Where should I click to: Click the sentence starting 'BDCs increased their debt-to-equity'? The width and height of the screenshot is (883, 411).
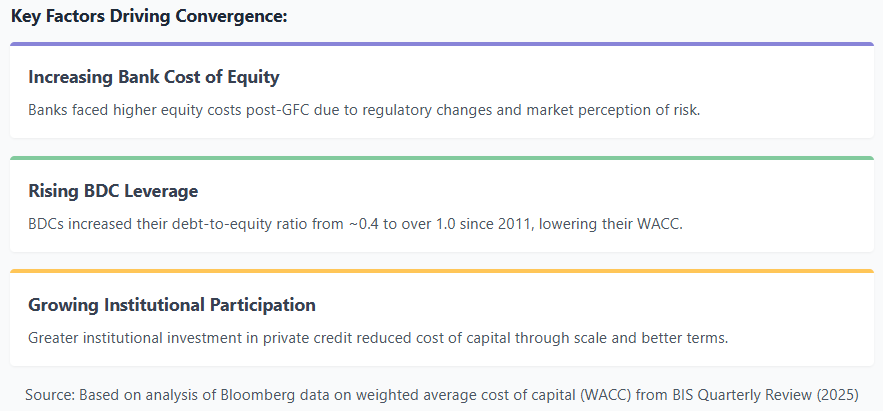pyautogui.click(x=355, y=223)
